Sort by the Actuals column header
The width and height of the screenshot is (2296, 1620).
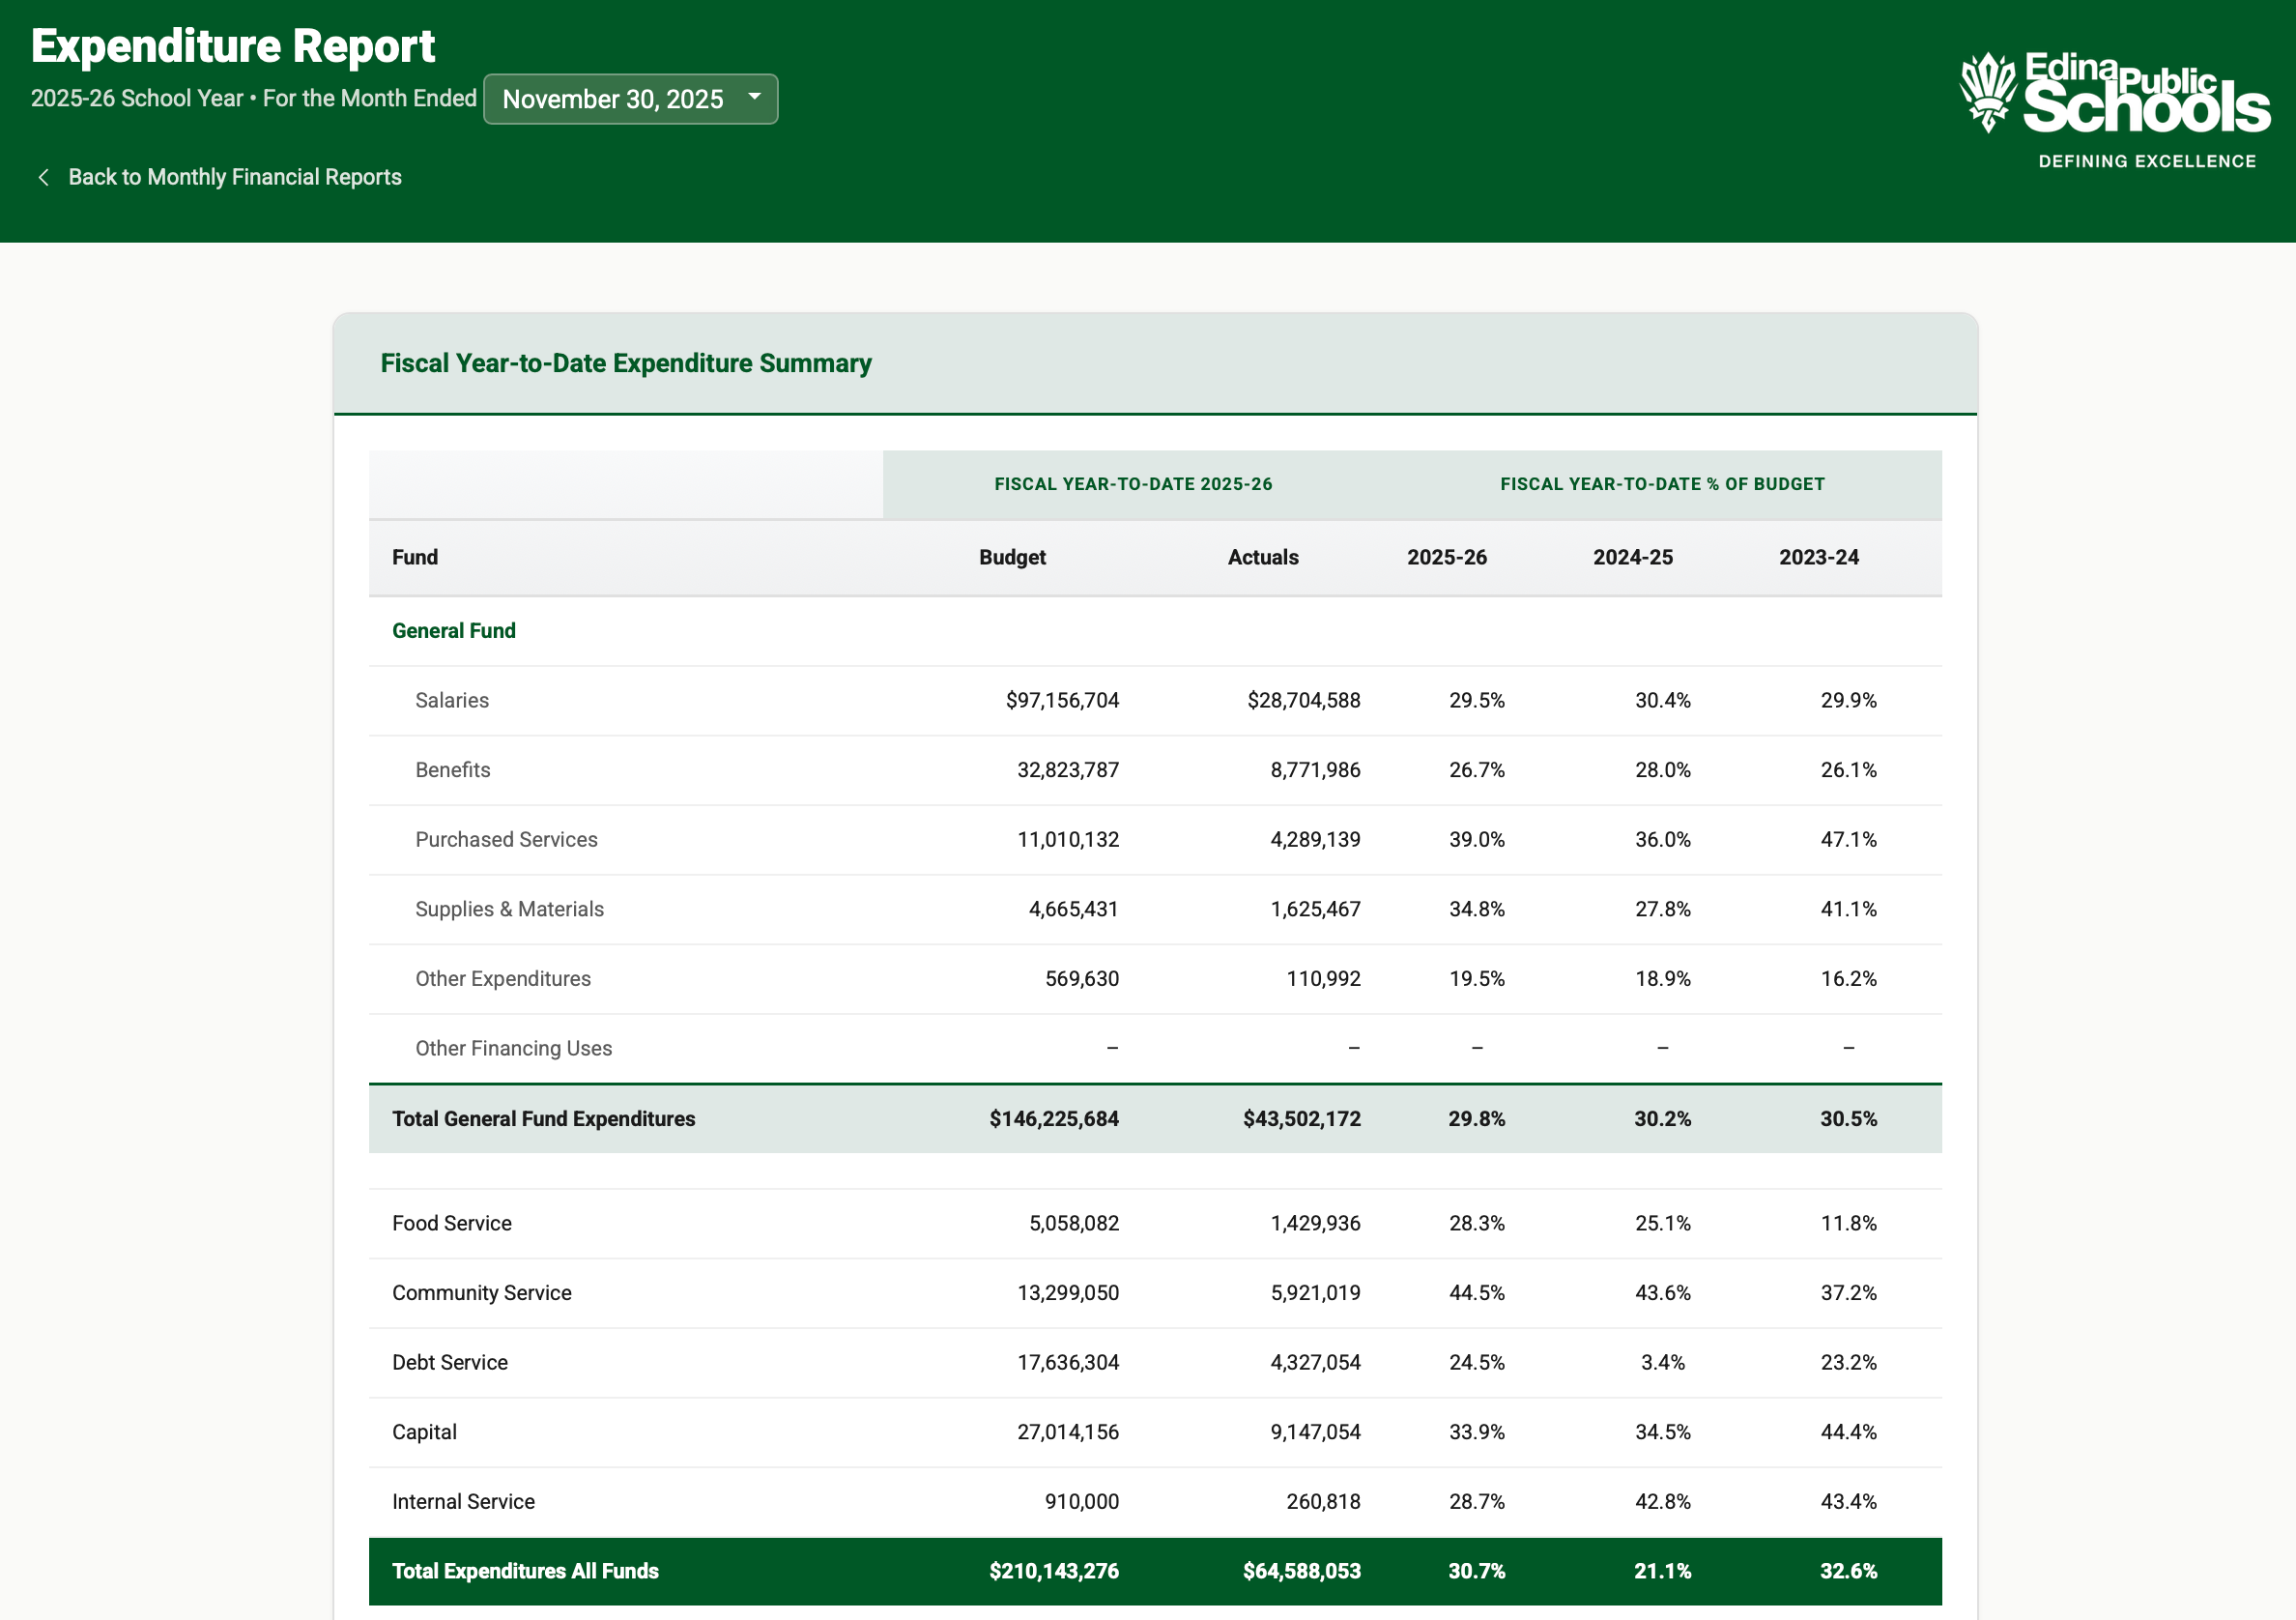(x=1263, y=557)
